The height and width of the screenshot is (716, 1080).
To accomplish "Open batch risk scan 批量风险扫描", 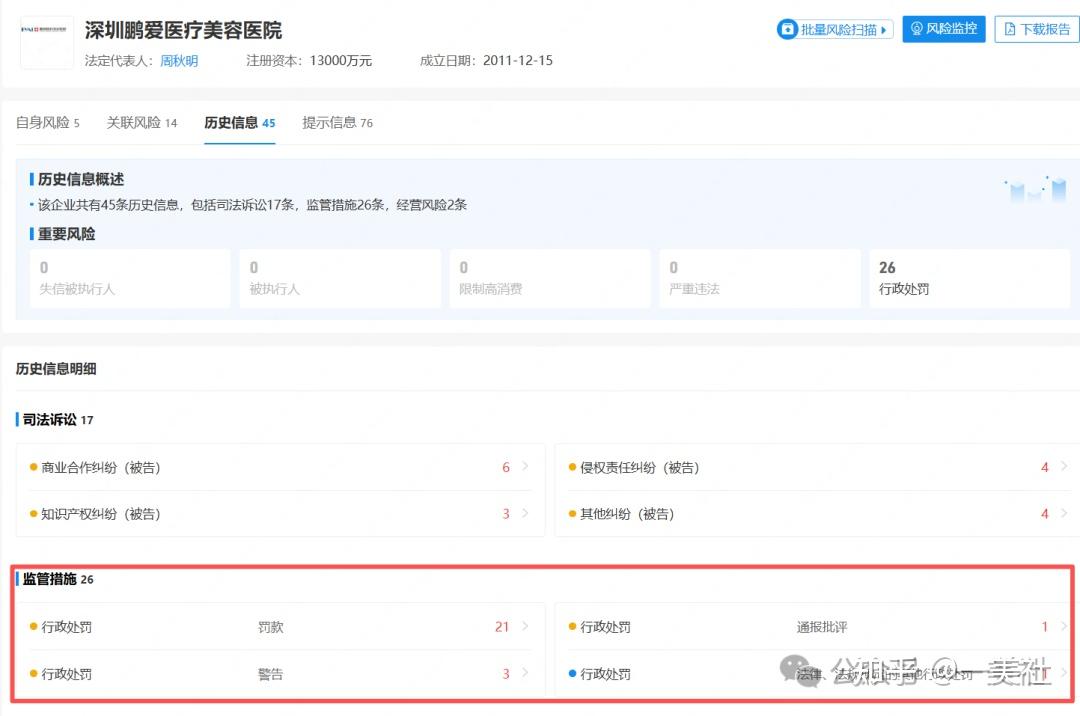I will click(835, 30).
